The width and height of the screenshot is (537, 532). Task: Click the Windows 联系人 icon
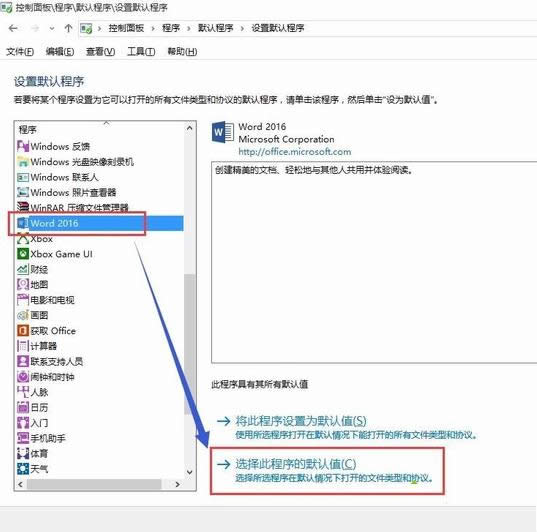coord(23,177)
